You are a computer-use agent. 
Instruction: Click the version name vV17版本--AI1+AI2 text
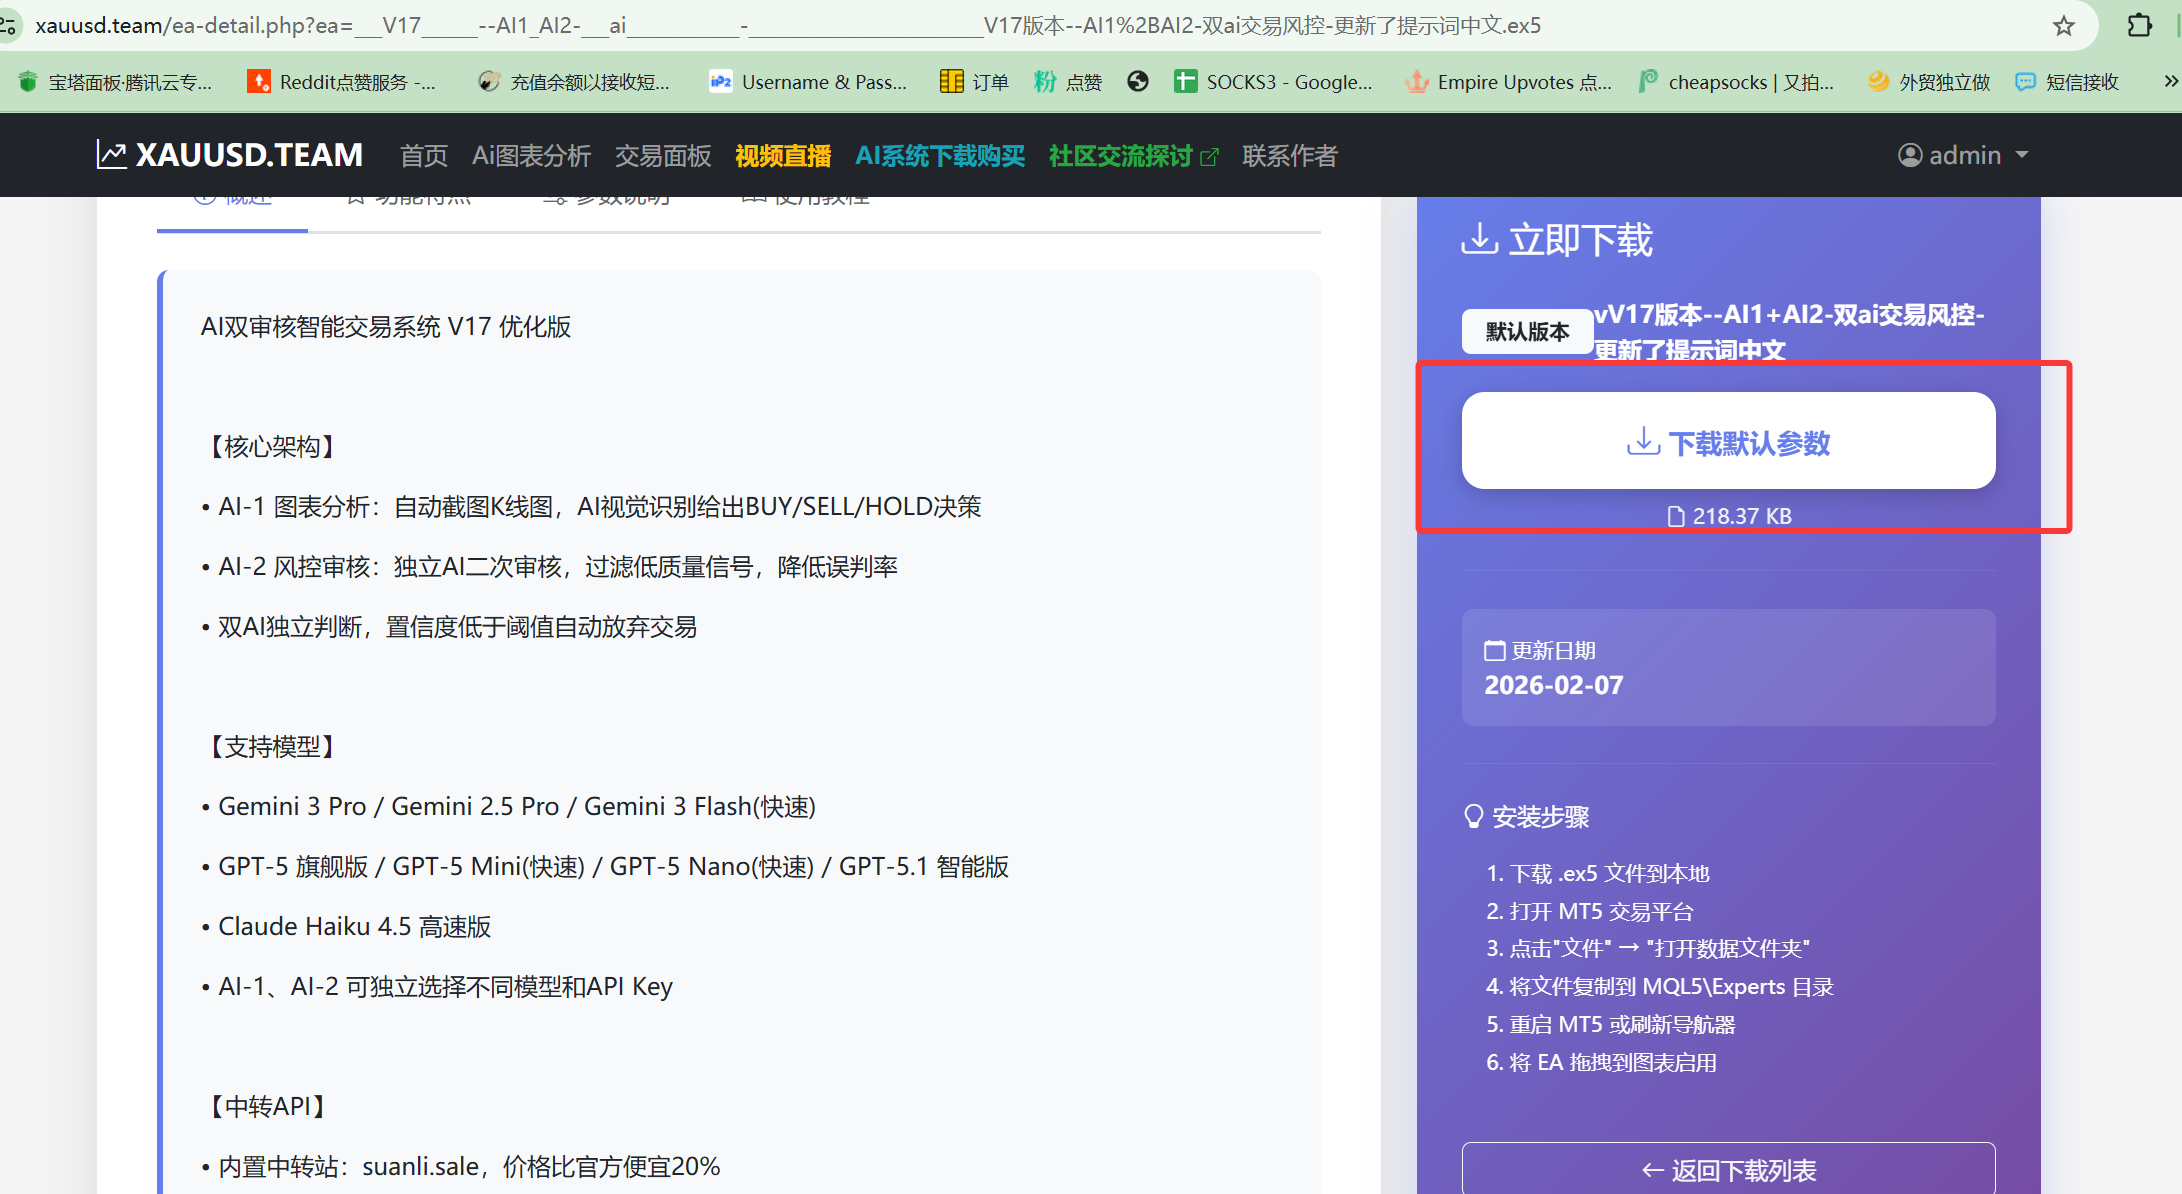[x=1789, y=333]
